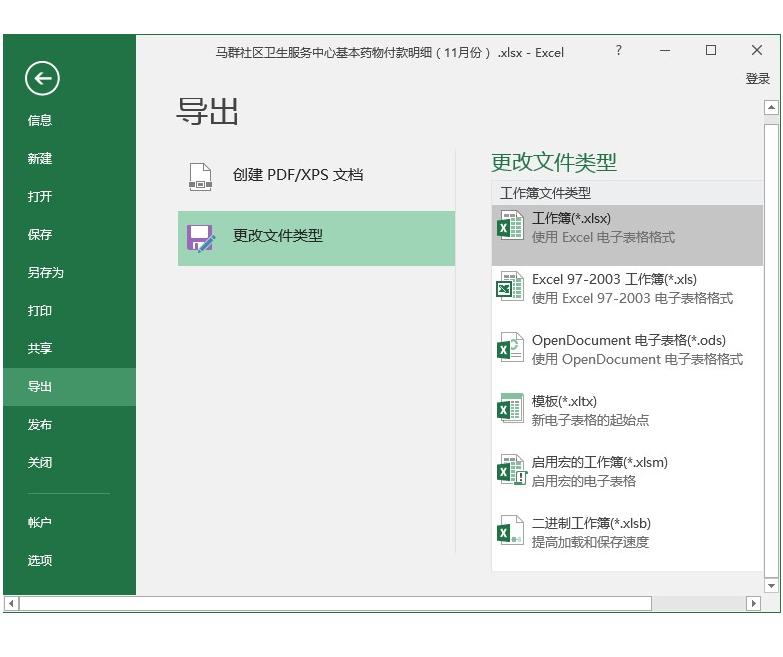The width and height of the screenshot is (783, 657).
Task: Click the vertical scrollbar down arrow
Action: [771, 585]
